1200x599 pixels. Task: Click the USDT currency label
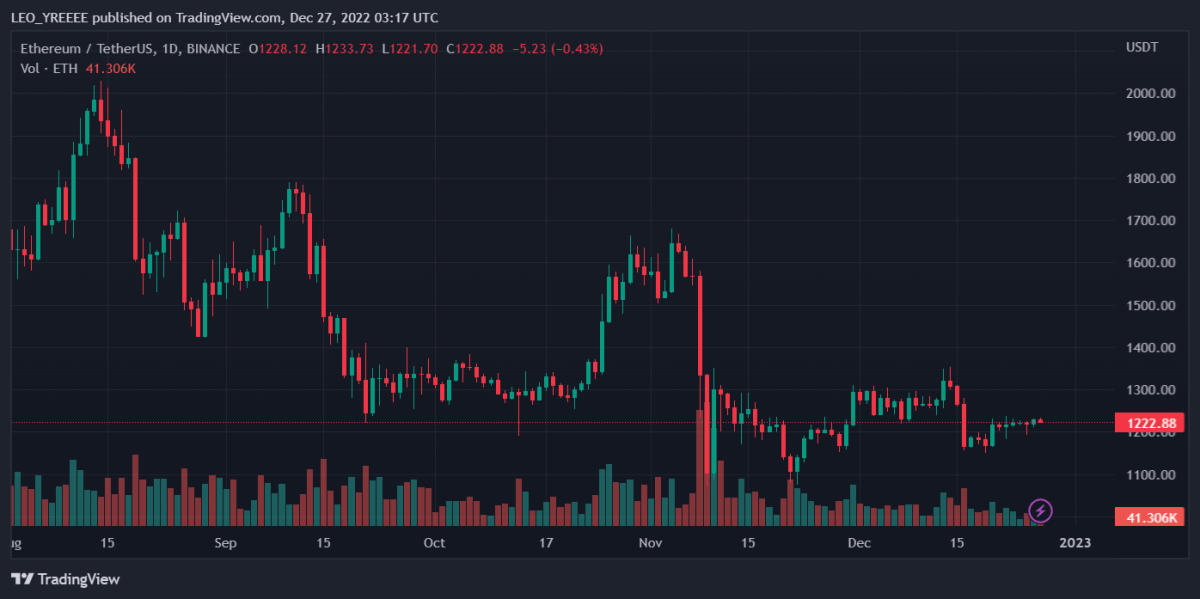1142,48
